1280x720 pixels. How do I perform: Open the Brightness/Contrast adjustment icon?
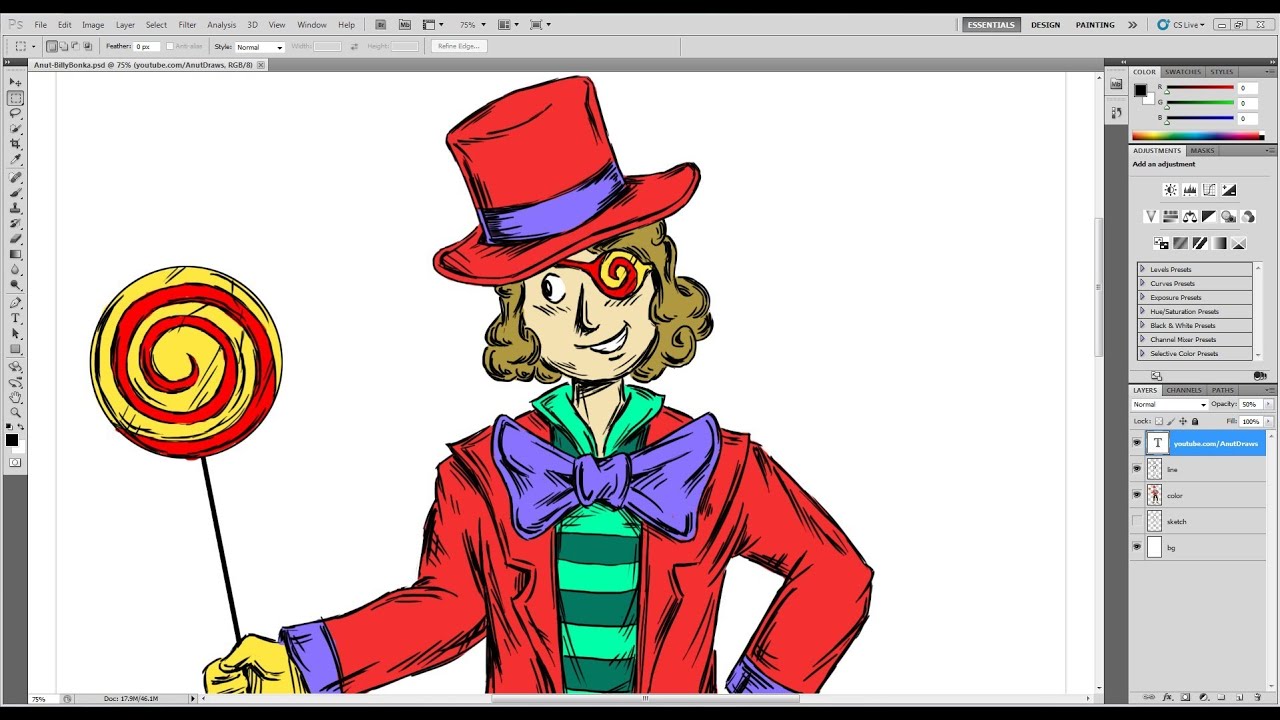point(1170,189)
